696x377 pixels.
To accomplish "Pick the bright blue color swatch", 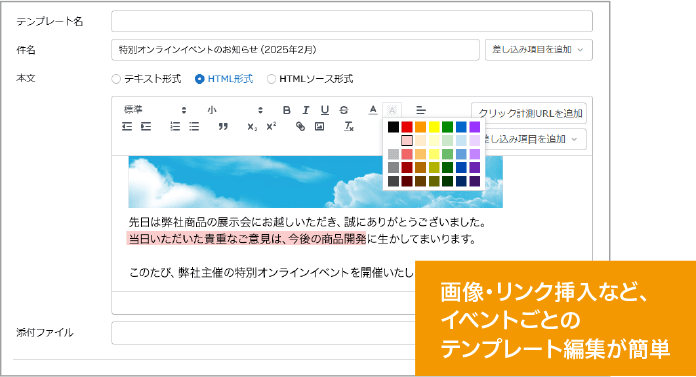I will (x=461, y=127).
